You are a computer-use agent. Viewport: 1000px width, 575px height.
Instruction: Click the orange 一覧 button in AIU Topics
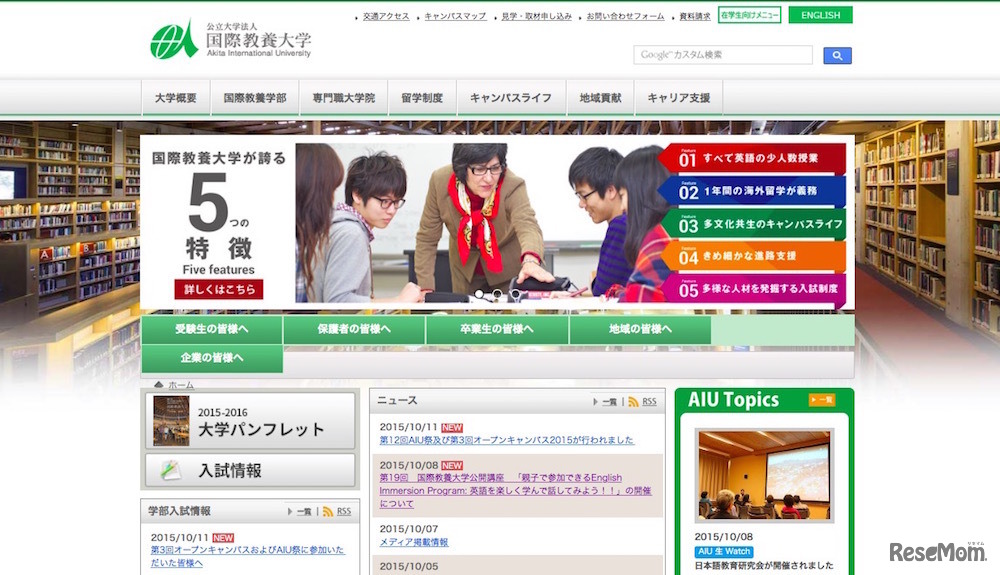(x=821, y=400)
